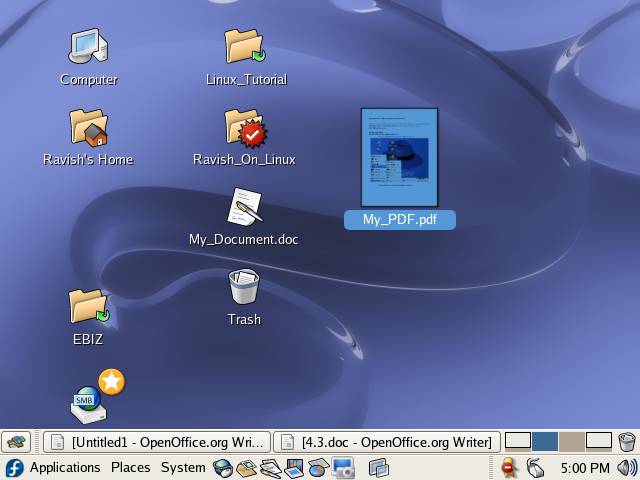Select the My_PDF.pdf thumbnail
This screenshot has height=480, width=640.
(399, 157)
